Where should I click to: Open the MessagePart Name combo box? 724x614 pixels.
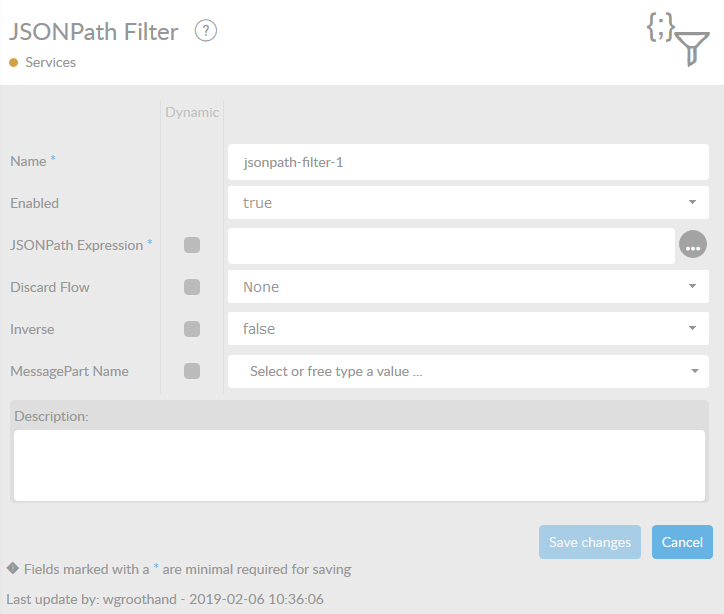(x=468, y=371)
